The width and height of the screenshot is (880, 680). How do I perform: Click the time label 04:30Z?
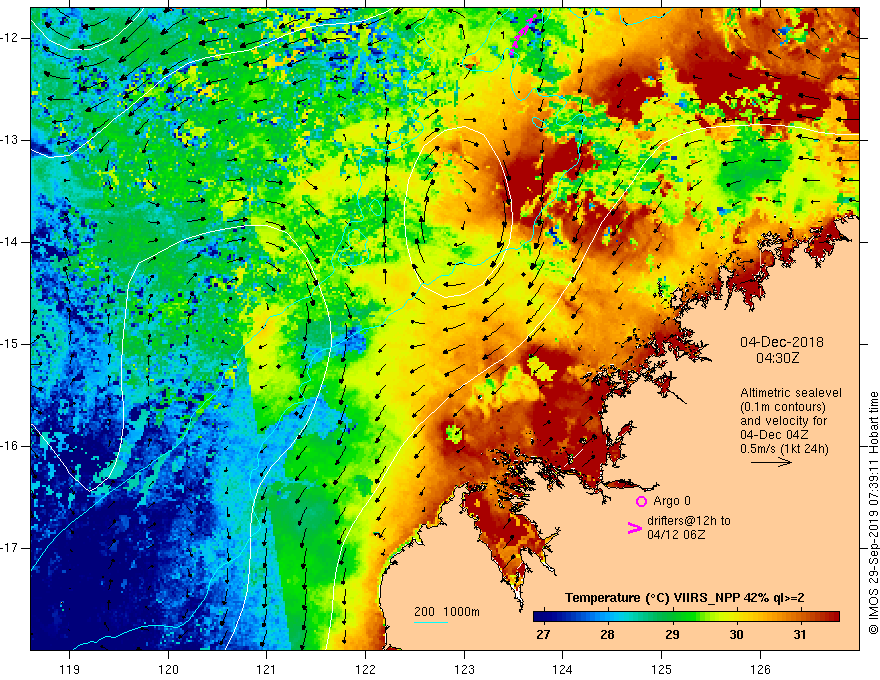point(777,358)
